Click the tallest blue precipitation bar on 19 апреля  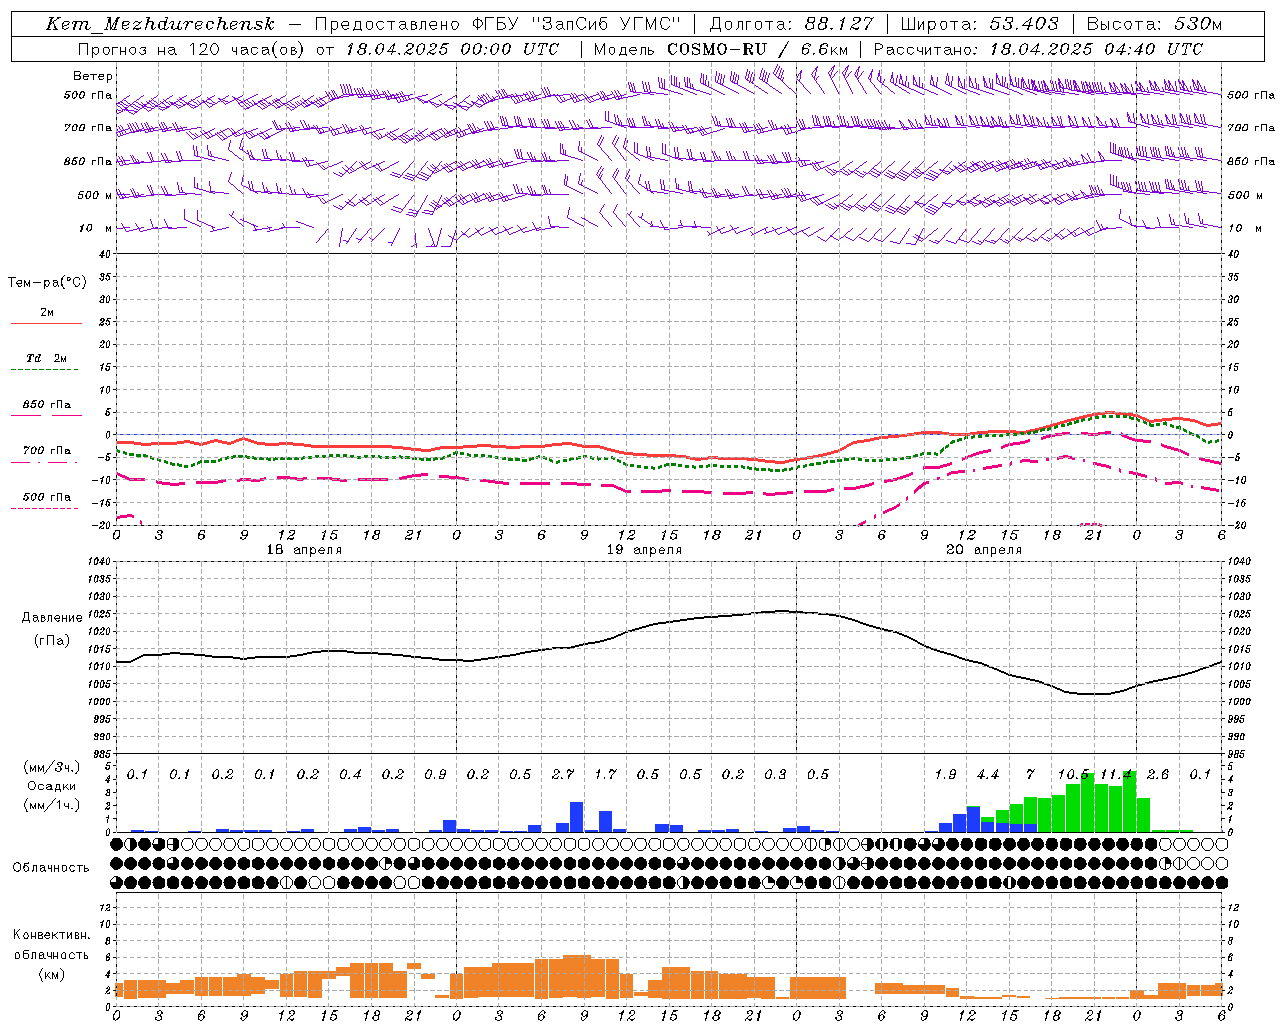[577, 817]
